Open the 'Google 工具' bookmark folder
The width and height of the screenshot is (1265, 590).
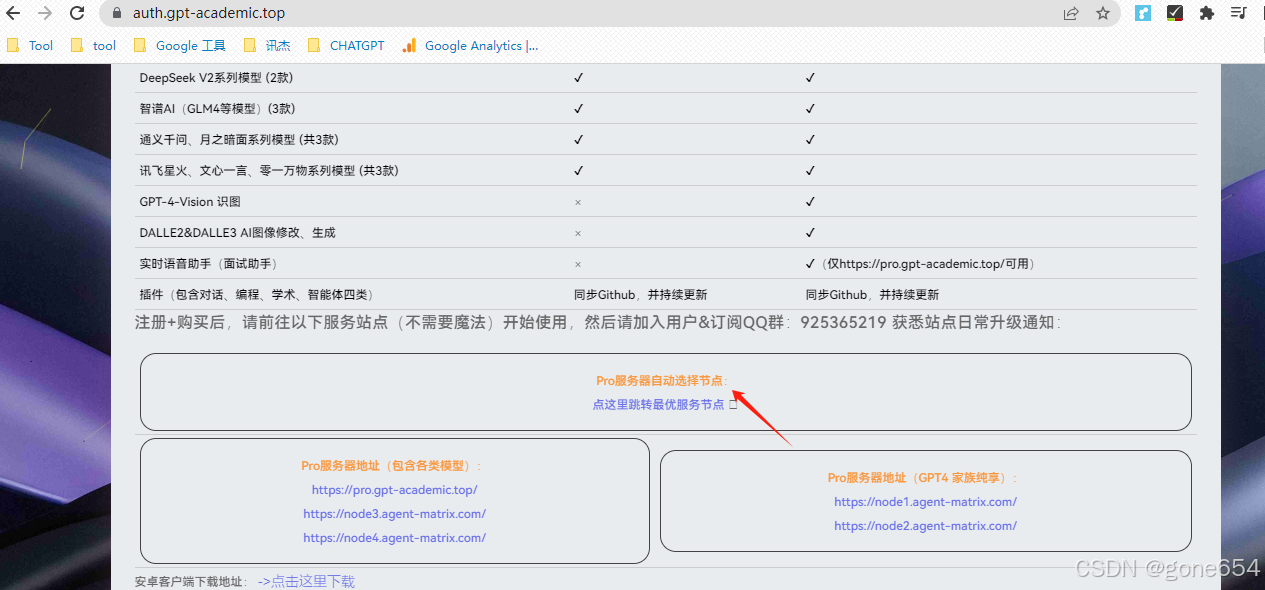pyautogui.click(x=180, y=45)
